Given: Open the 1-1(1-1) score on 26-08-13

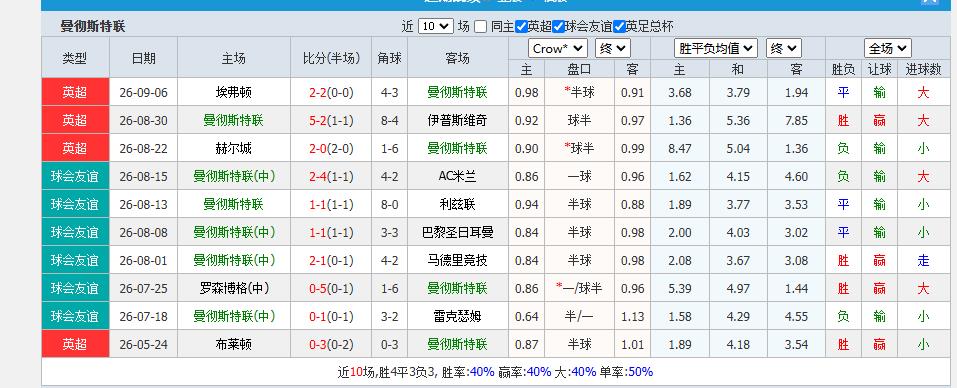Looking at the screenshot, I should pyautogui.click(x=331, y=204).
